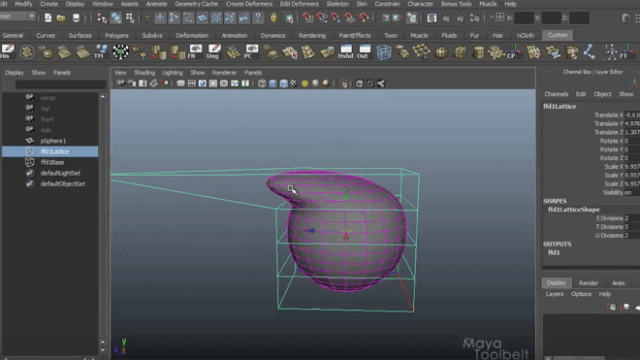Click the yellow lock selection icon
640x360 pixels.
[x=273, y=18]
